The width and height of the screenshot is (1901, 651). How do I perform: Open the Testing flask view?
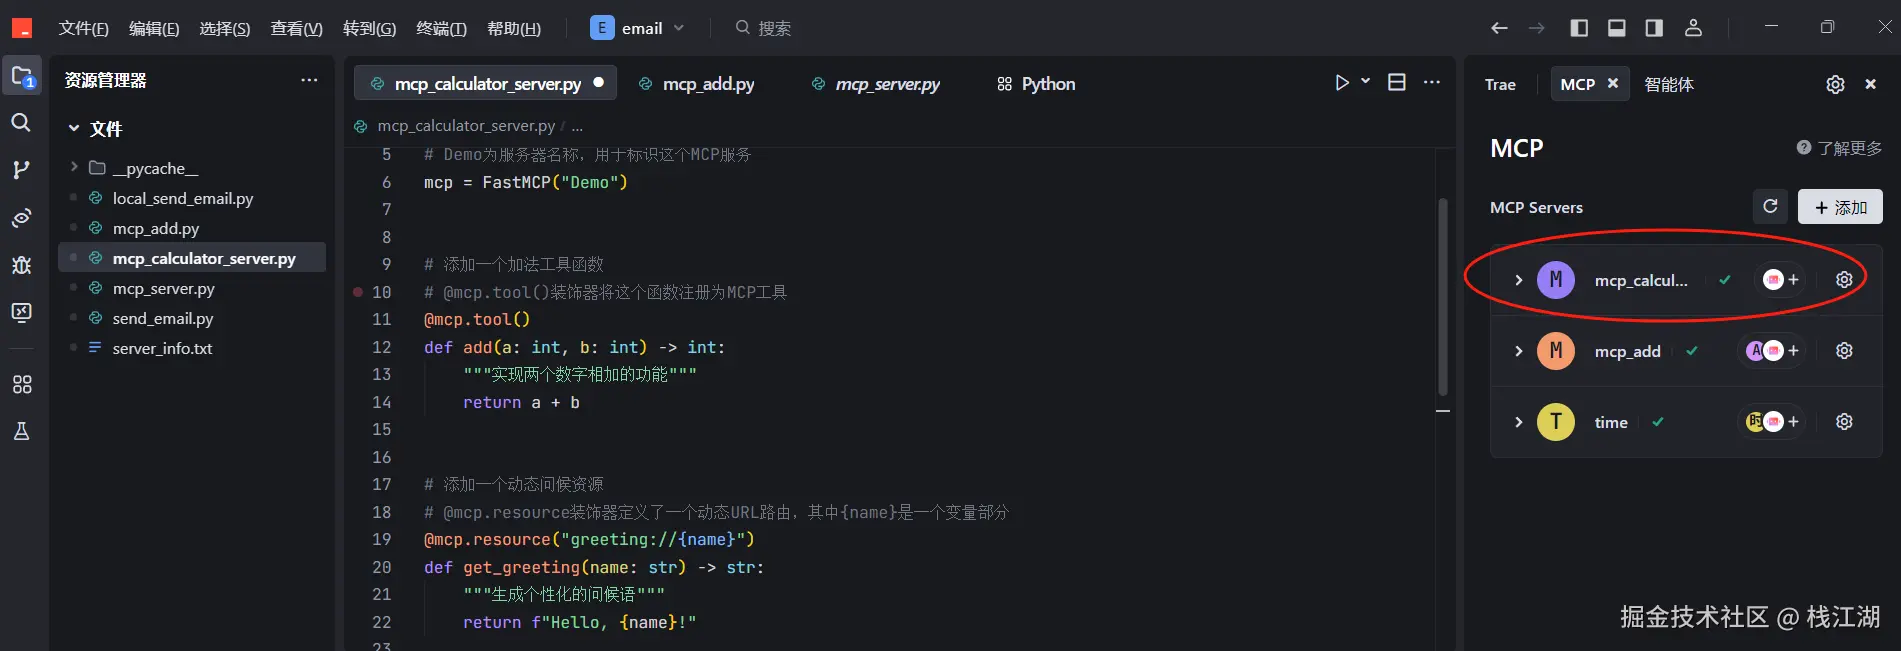21,431
